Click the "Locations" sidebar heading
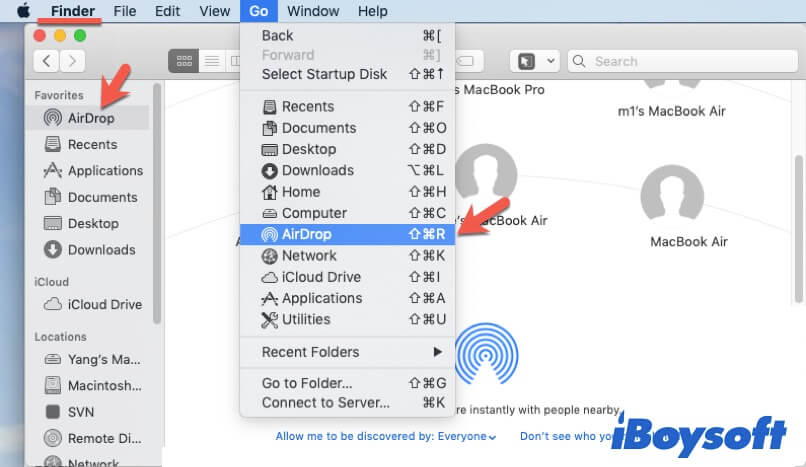 pos(60,337)
